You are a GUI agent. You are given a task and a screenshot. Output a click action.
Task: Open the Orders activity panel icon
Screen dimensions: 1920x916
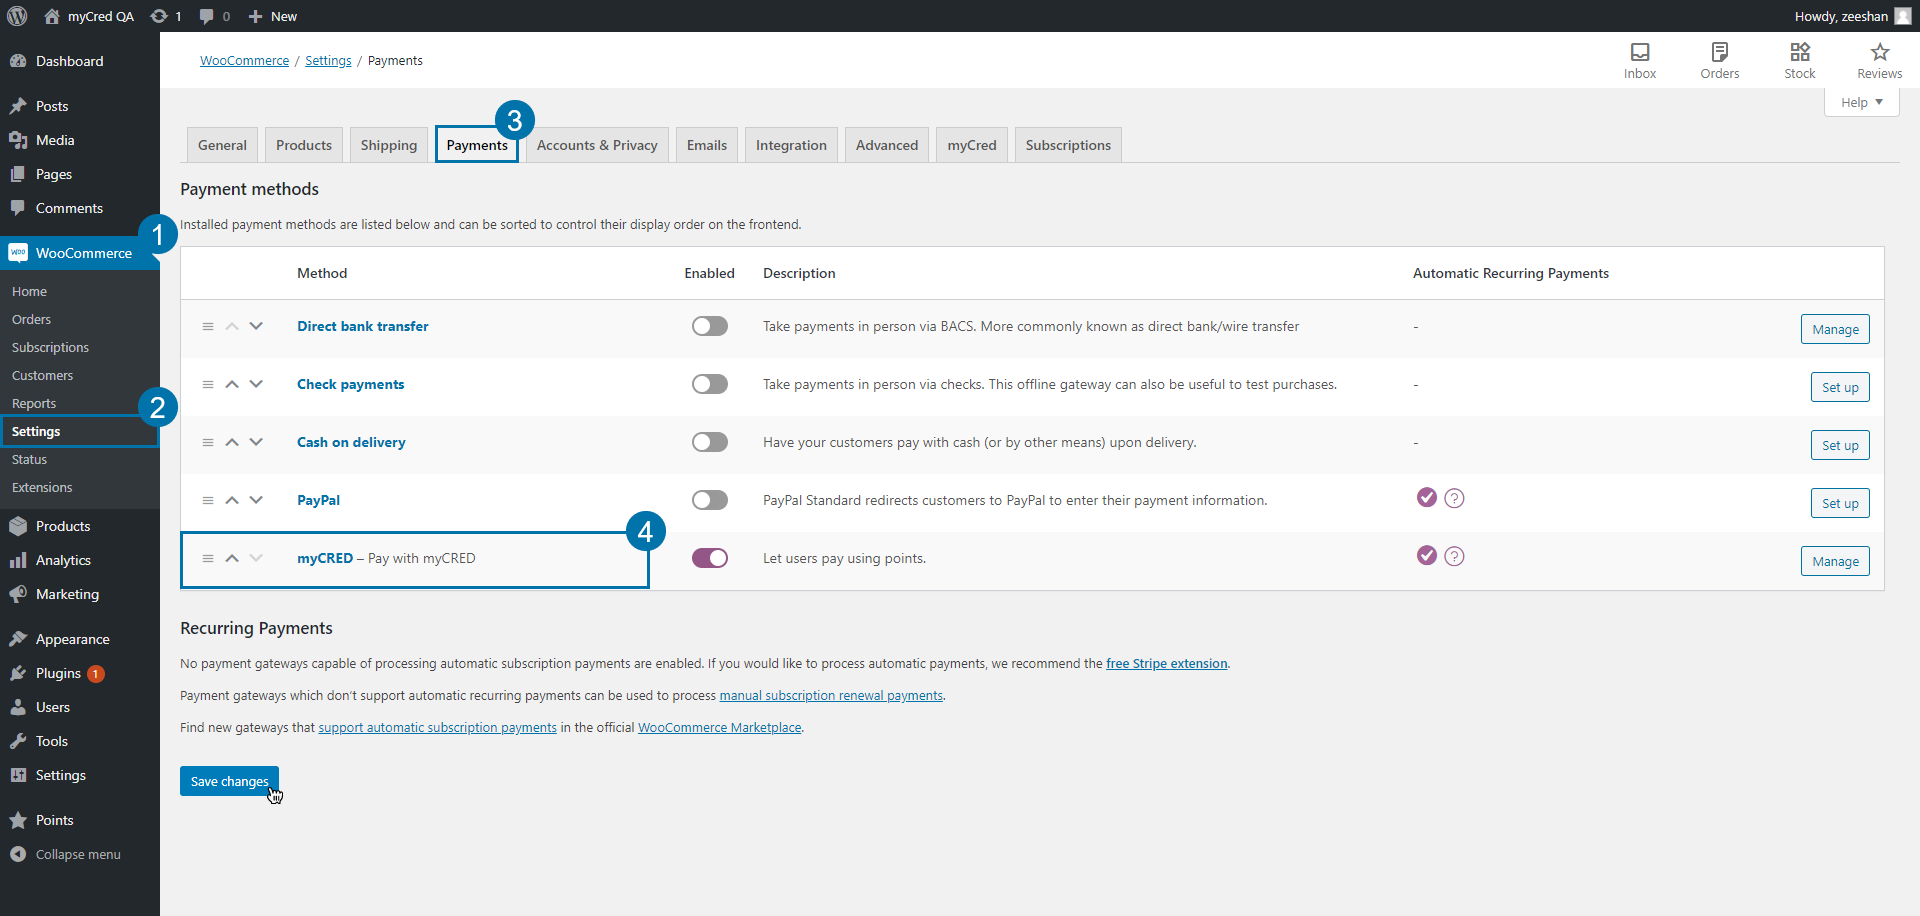tap(1720, 52)
